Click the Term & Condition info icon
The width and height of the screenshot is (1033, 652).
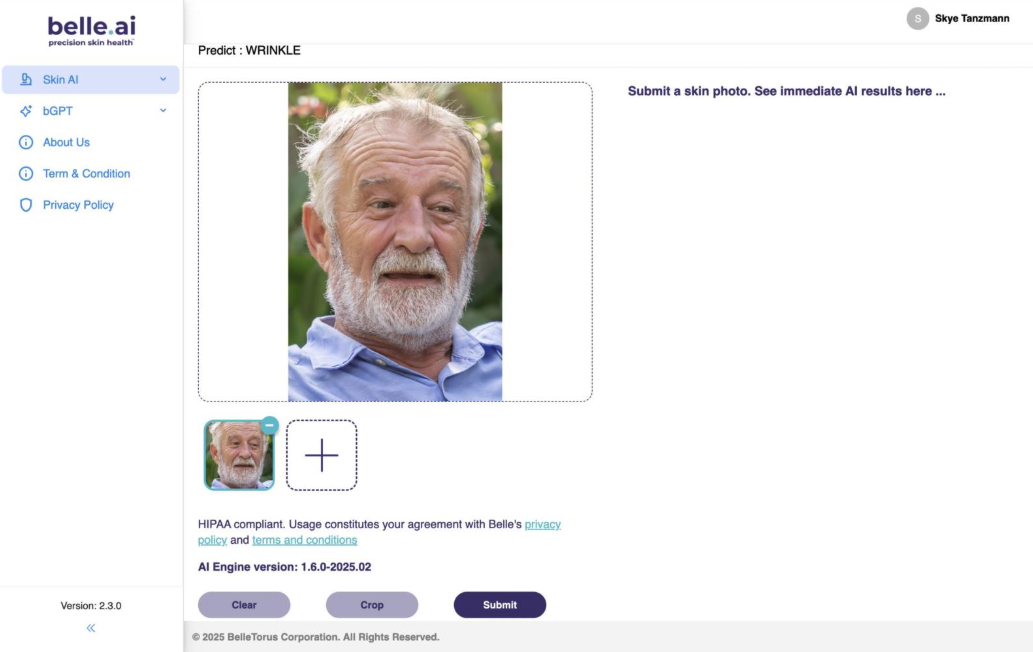click(26, 174)
